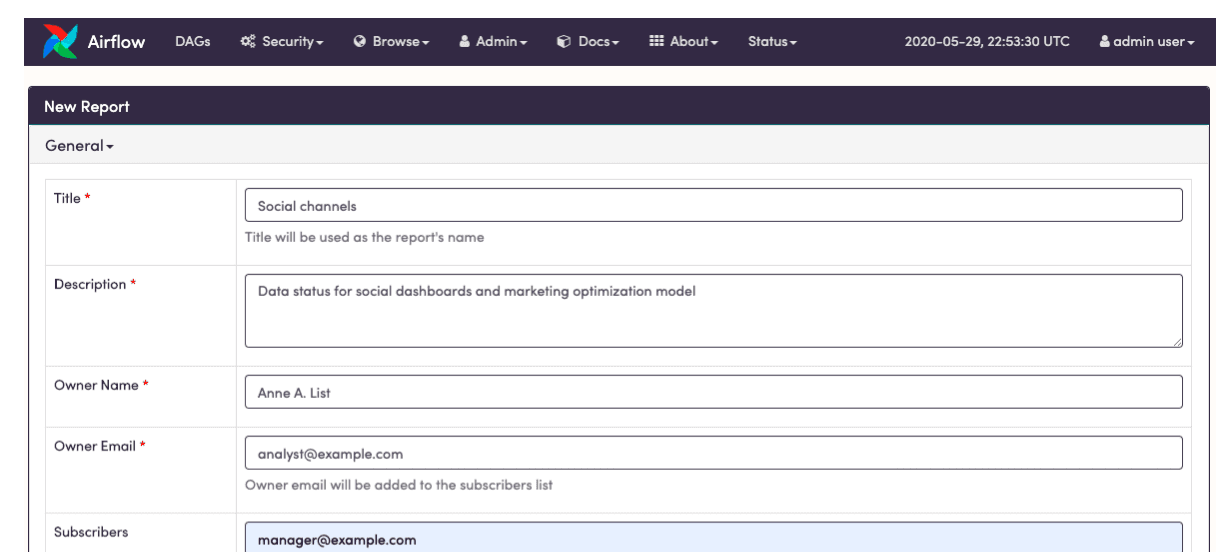The image size is (1222, 552).
Task: Select the Owner Name input field
Action: pyautogui.click(x=713, y=392)
